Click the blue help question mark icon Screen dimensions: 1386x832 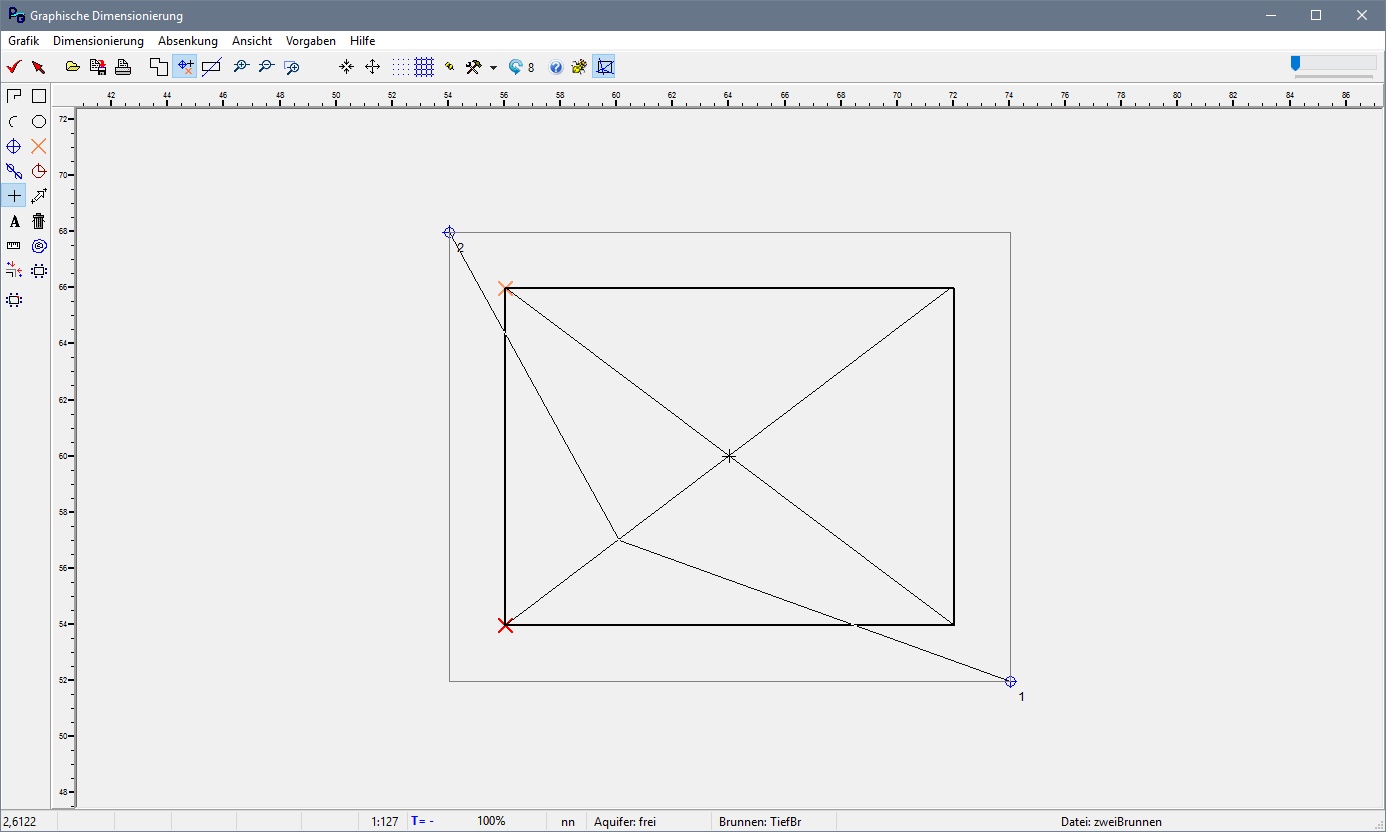[556, 67]
